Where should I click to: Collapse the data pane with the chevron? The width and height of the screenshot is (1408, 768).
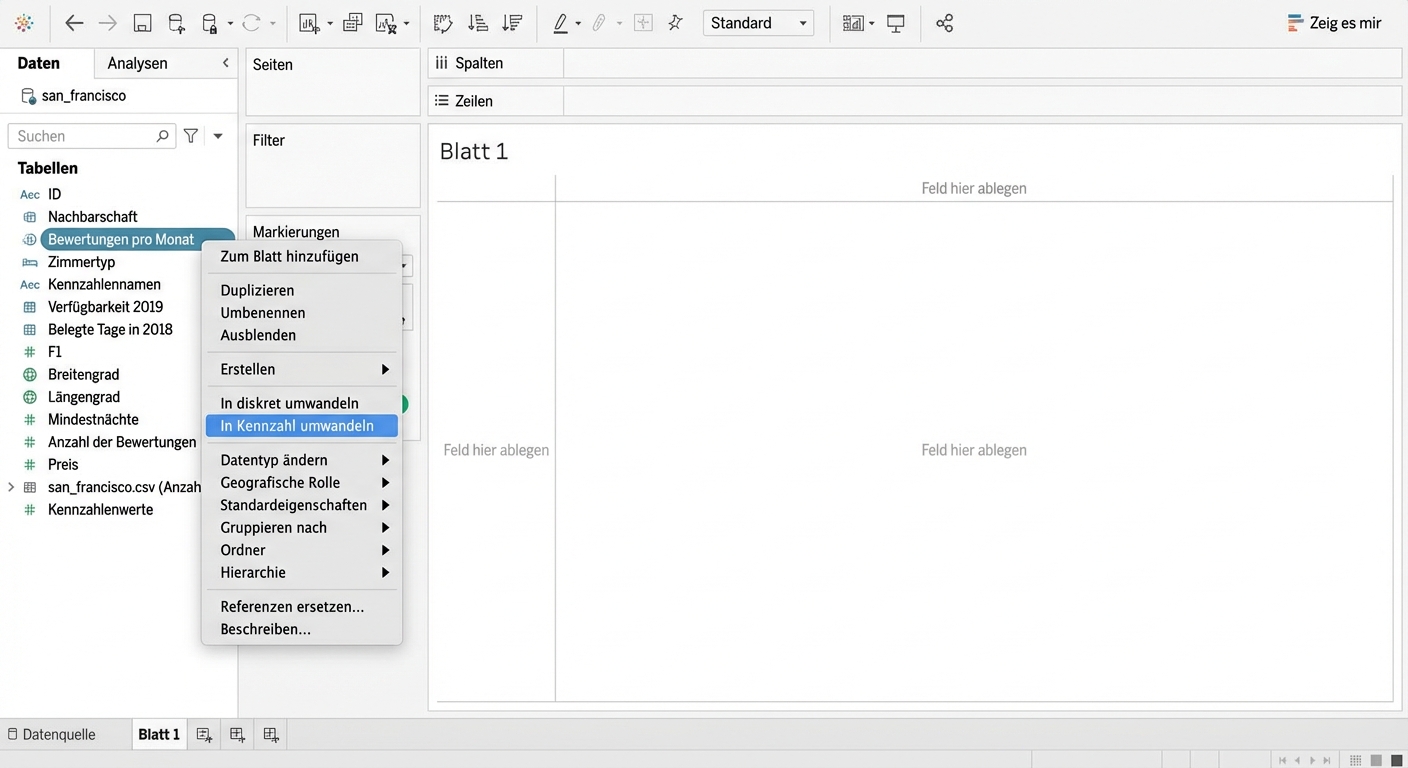point(225,63)
